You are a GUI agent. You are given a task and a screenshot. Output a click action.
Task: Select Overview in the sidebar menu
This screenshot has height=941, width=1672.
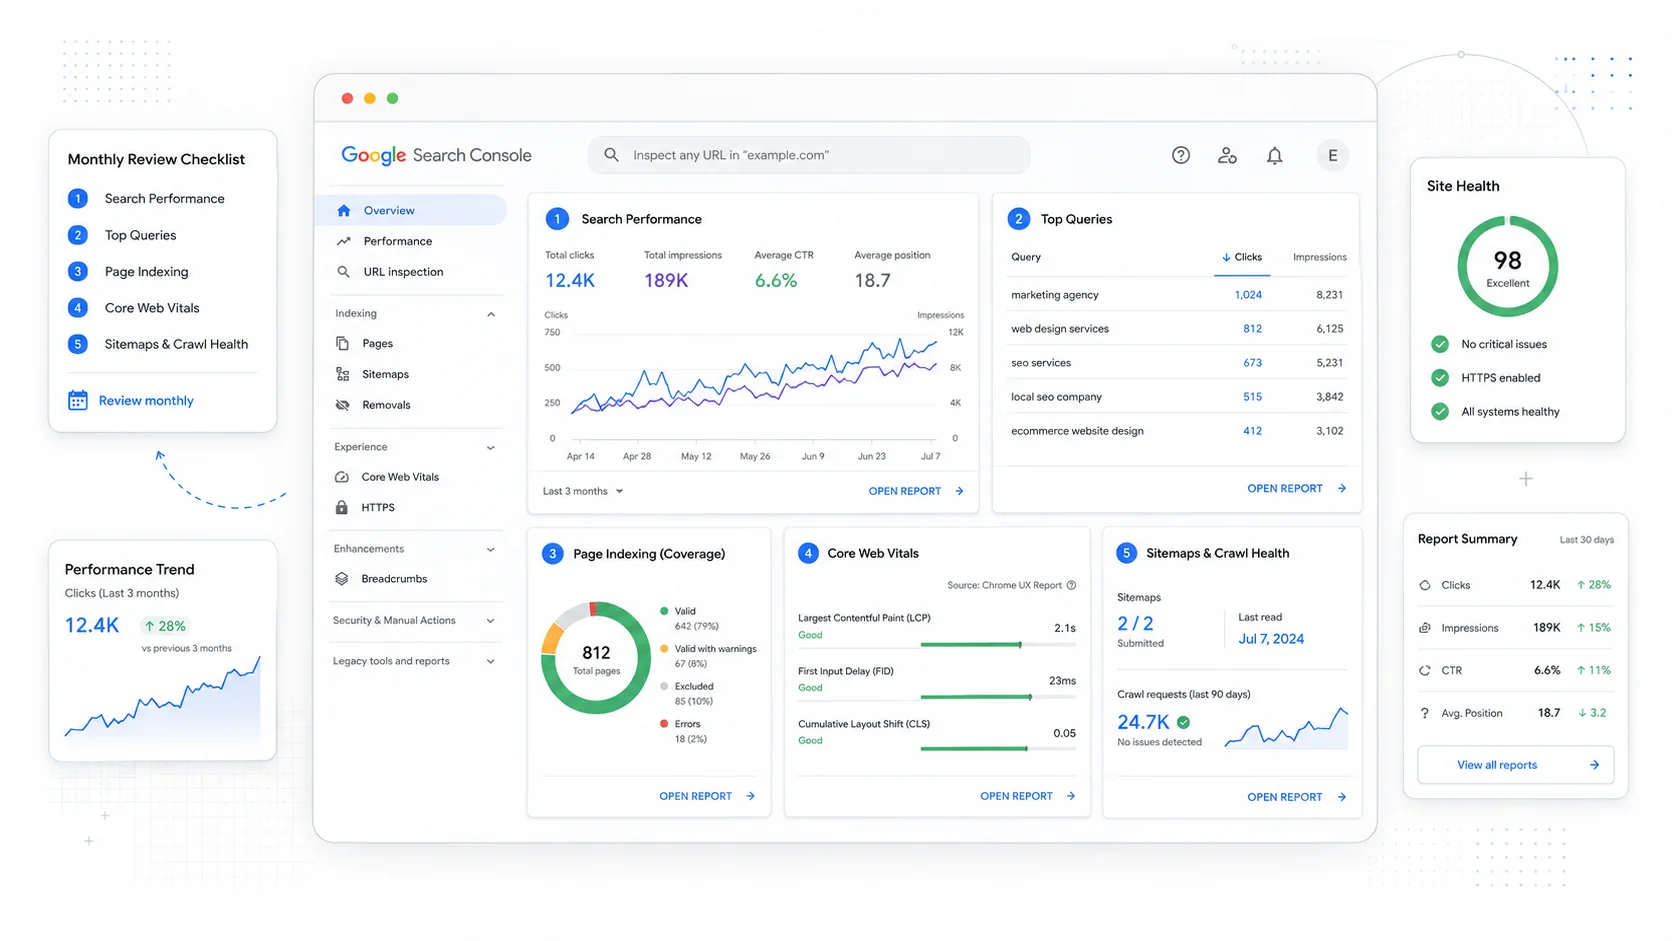[411, 210]
